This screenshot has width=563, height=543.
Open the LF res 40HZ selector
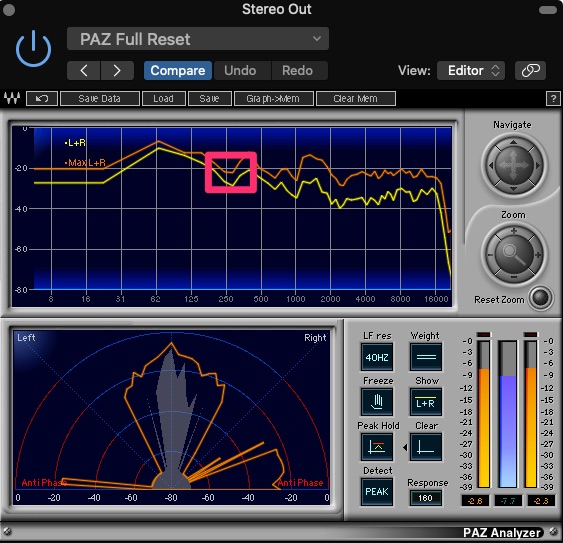point(377,357)
